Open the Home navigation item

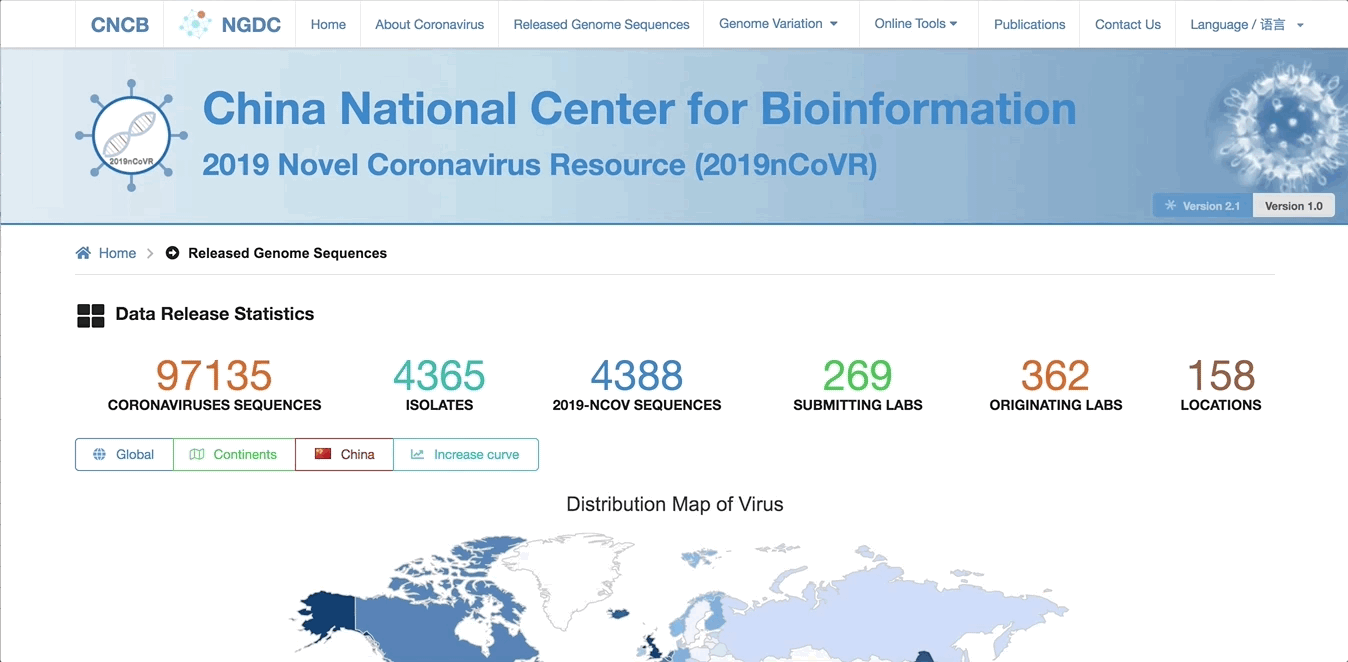tap(328, 24)
